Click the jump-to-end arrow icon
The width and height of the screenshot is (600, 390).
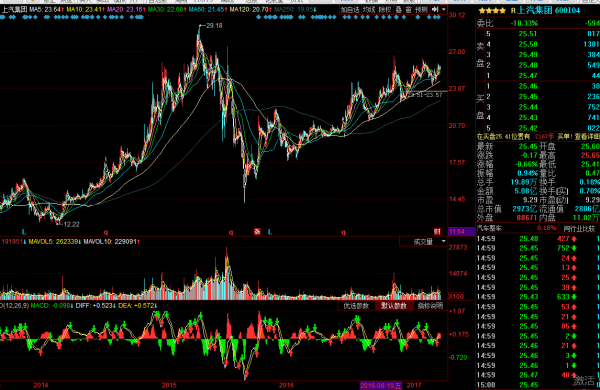pos(435,10)
